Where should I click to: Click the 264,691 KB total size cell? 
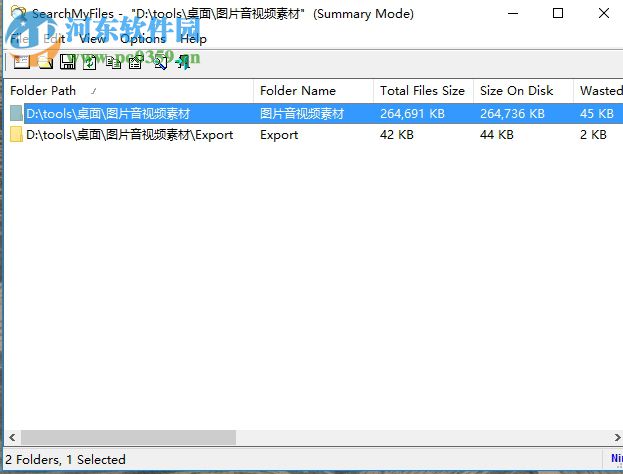point(412,114)
